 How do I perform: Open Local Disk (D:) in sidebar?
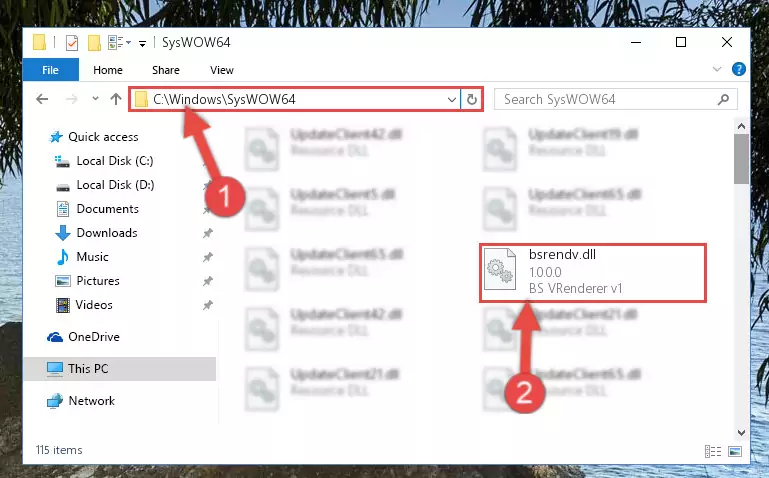tap(115, 185)
